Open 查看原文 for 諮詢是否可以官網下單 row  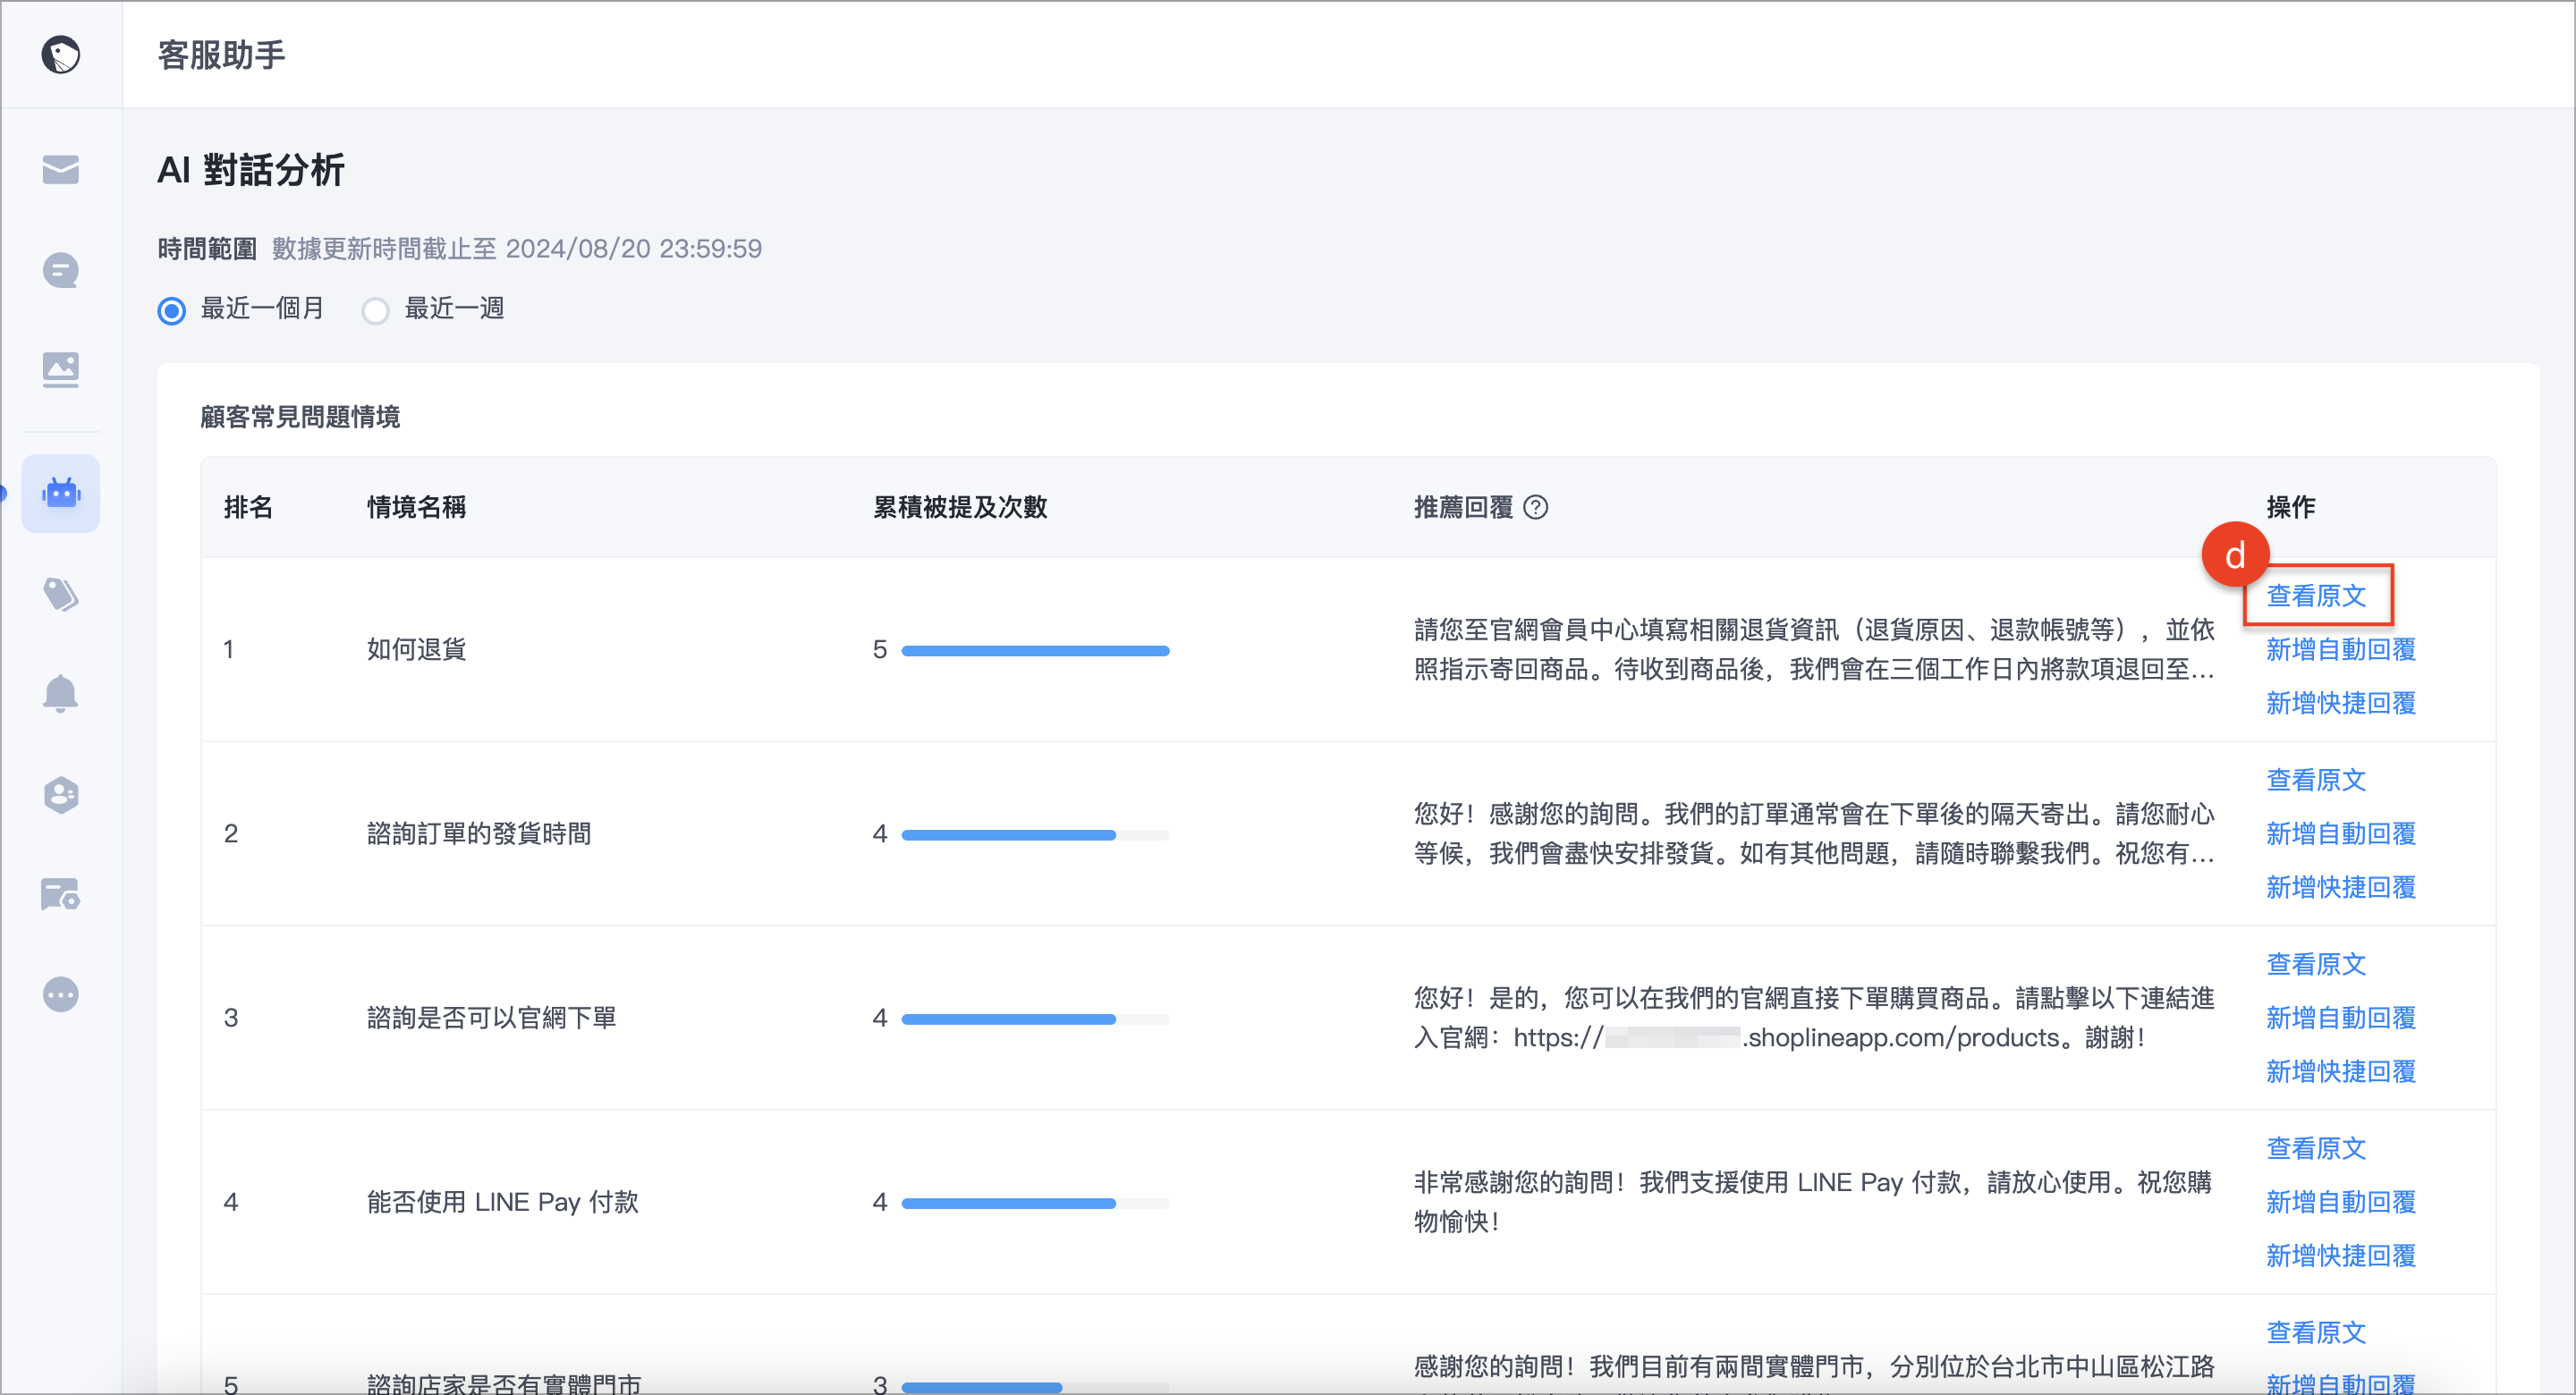tap(2315, 963)
